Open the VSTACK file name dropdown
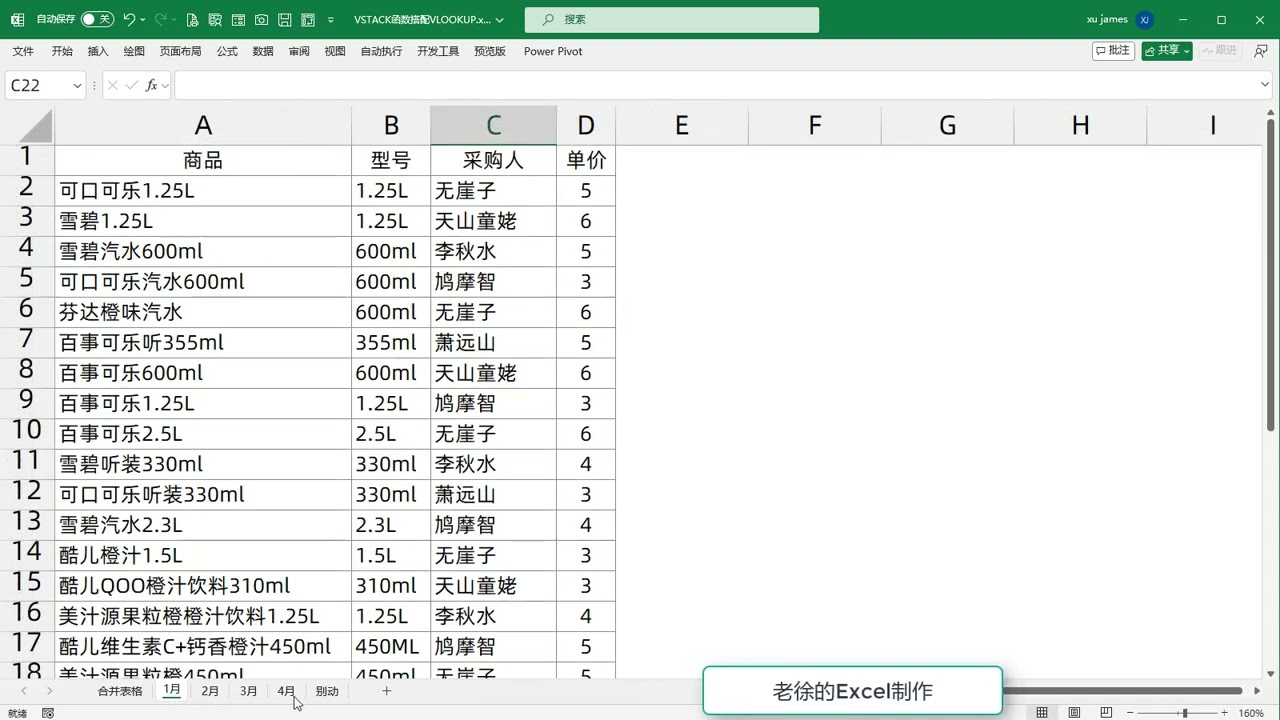The image size is (1280, 720). [500, 19]
